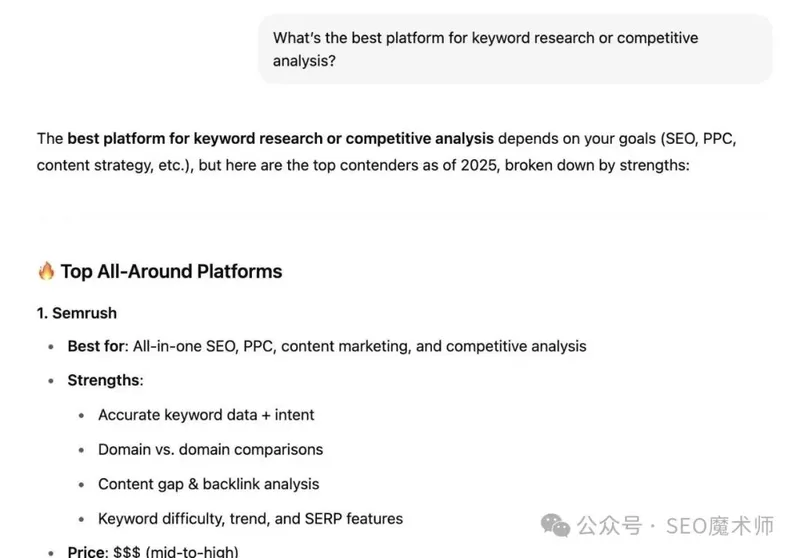800x558 pixels.
Task: Click the user question message bubble
Action: 514,49
